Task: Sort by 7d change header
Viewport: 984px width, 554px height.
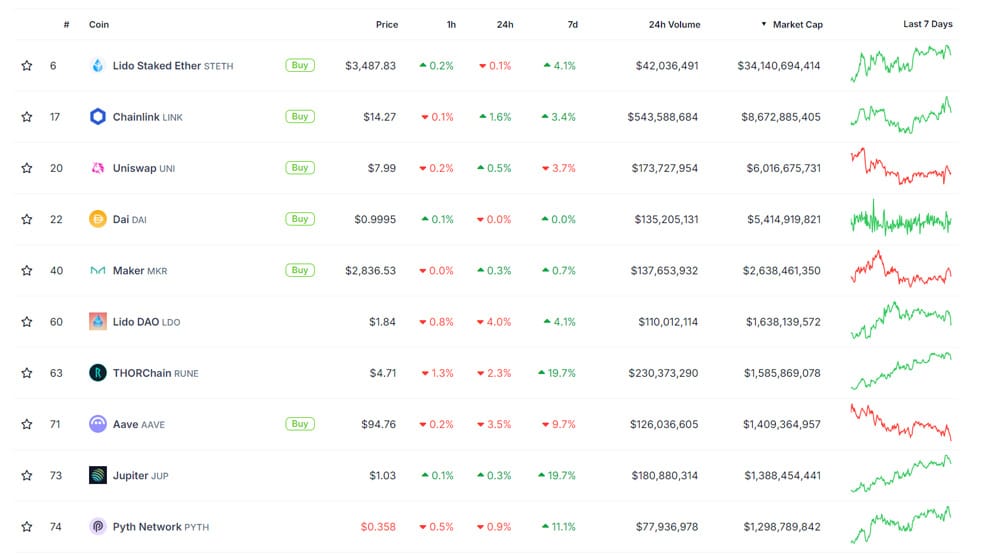Action: pyautogui.click(x=572, y=24)
